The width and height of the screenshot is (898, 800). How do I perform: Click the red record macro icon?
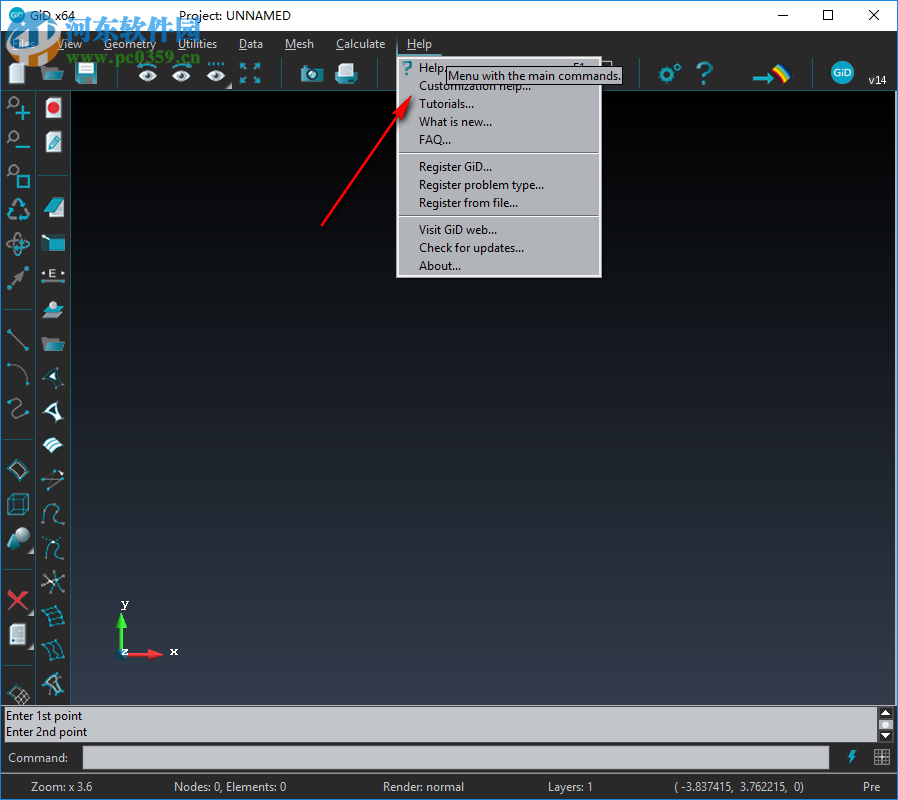53,108
